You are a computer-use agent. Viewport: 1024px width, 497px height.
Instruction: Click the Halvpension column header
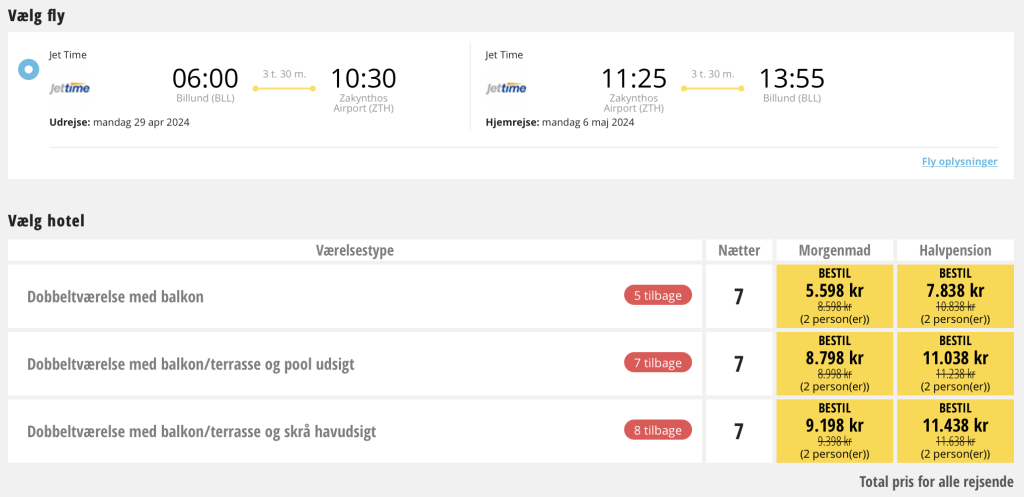[955, 250]
